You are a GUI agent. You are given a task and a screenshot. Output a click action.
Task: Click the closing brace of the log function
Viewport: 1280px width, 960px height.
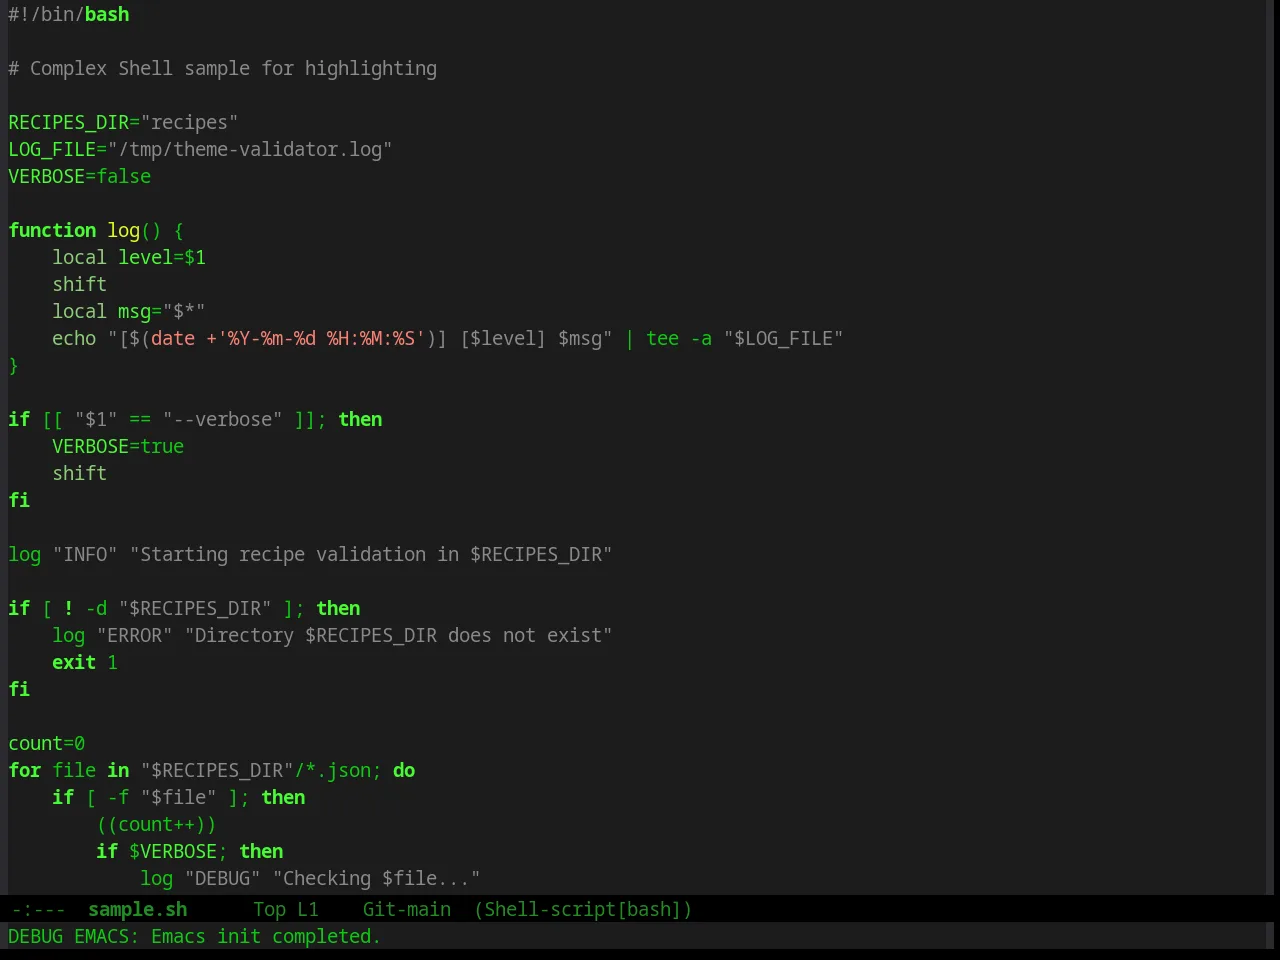click(x=13, y=365)
